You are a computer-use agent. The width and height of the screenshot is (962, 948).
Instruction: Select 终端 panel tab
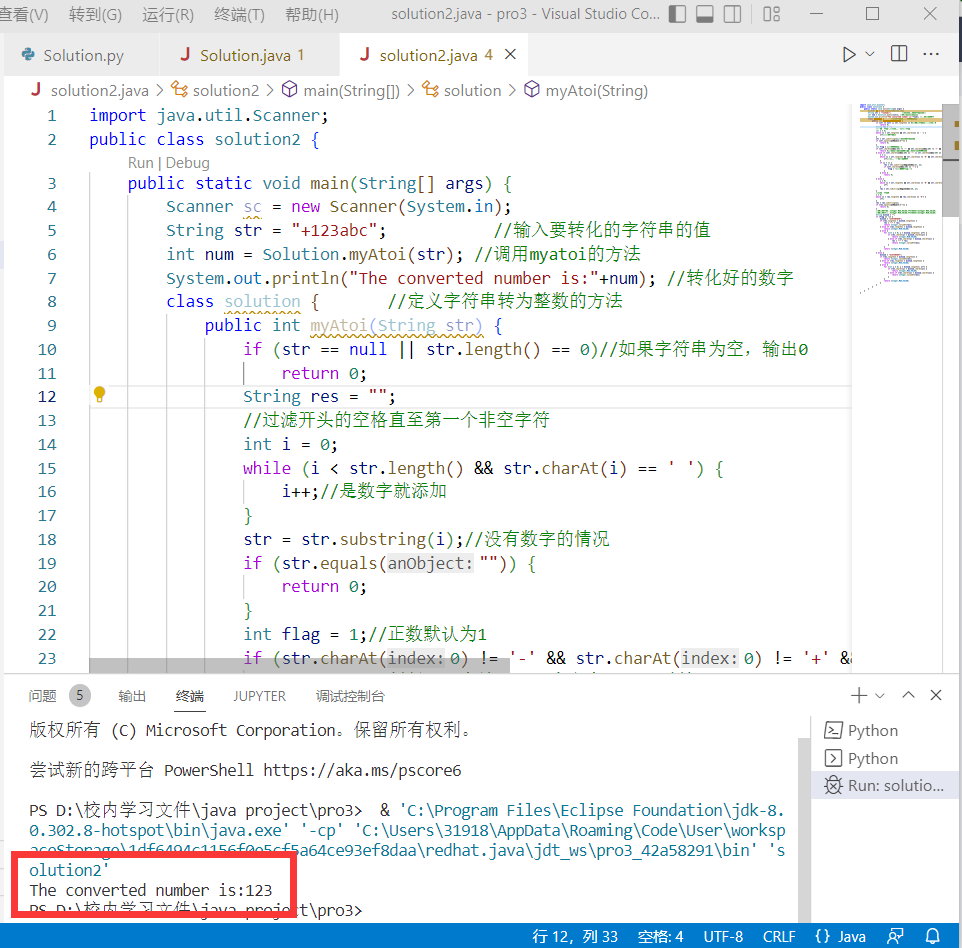coord(190,696)
